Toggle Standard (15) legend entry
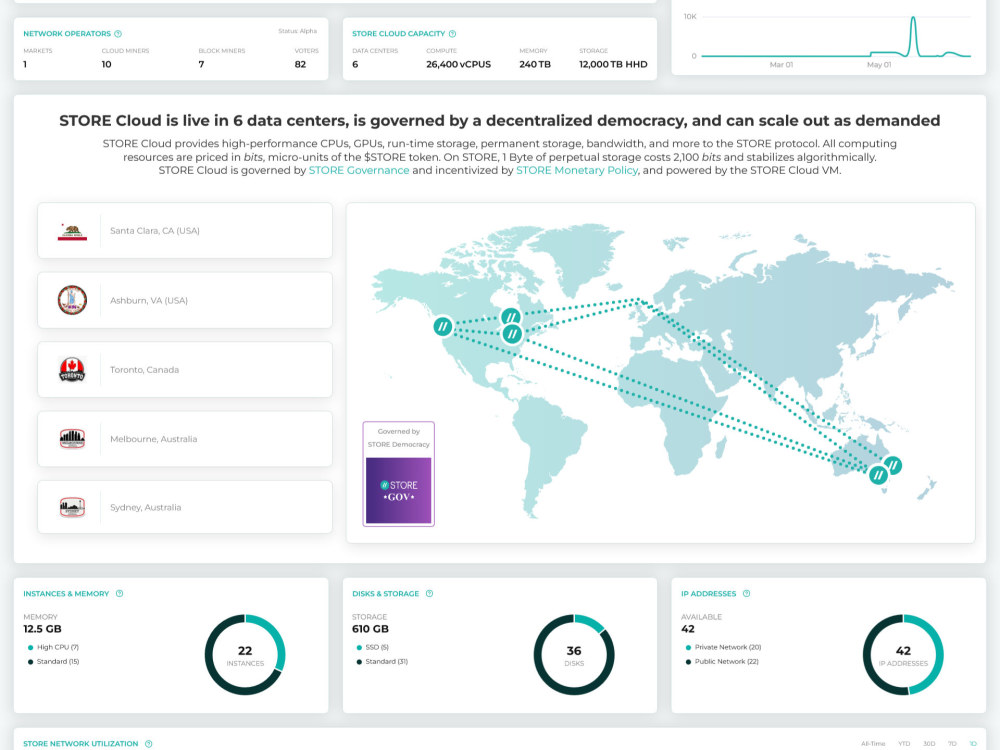The image size is (1000, 750). coord(54,662)
